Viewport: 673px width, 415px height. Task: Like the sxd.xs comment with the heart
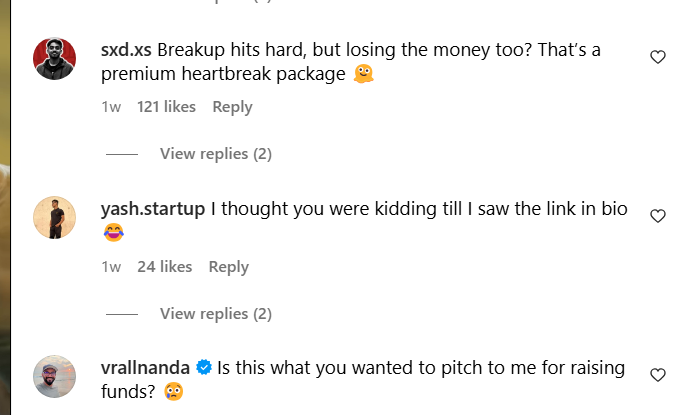pyautogui.click(x=657, y=58)
